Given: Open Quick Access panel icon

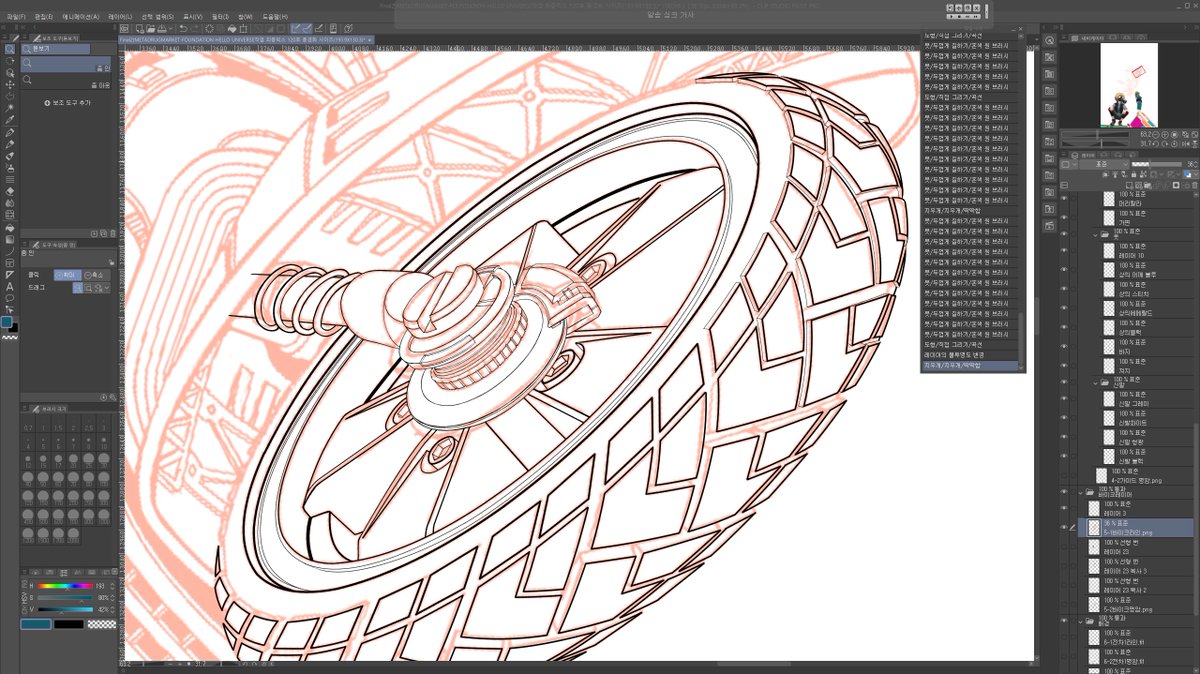Looking at the screenshot, I should (x=1049, y=41).
